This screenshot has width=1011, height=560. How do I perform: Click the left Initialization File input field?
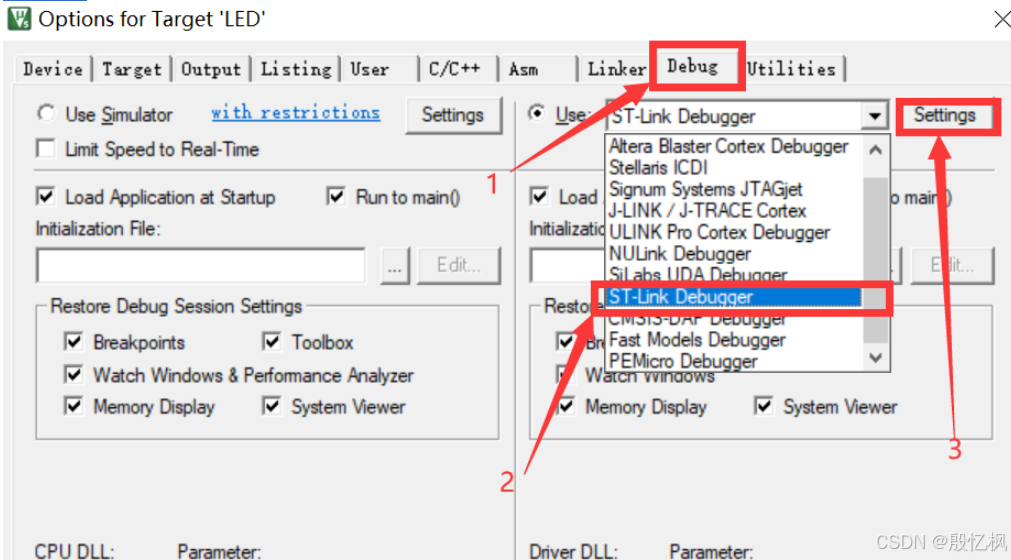201,265
